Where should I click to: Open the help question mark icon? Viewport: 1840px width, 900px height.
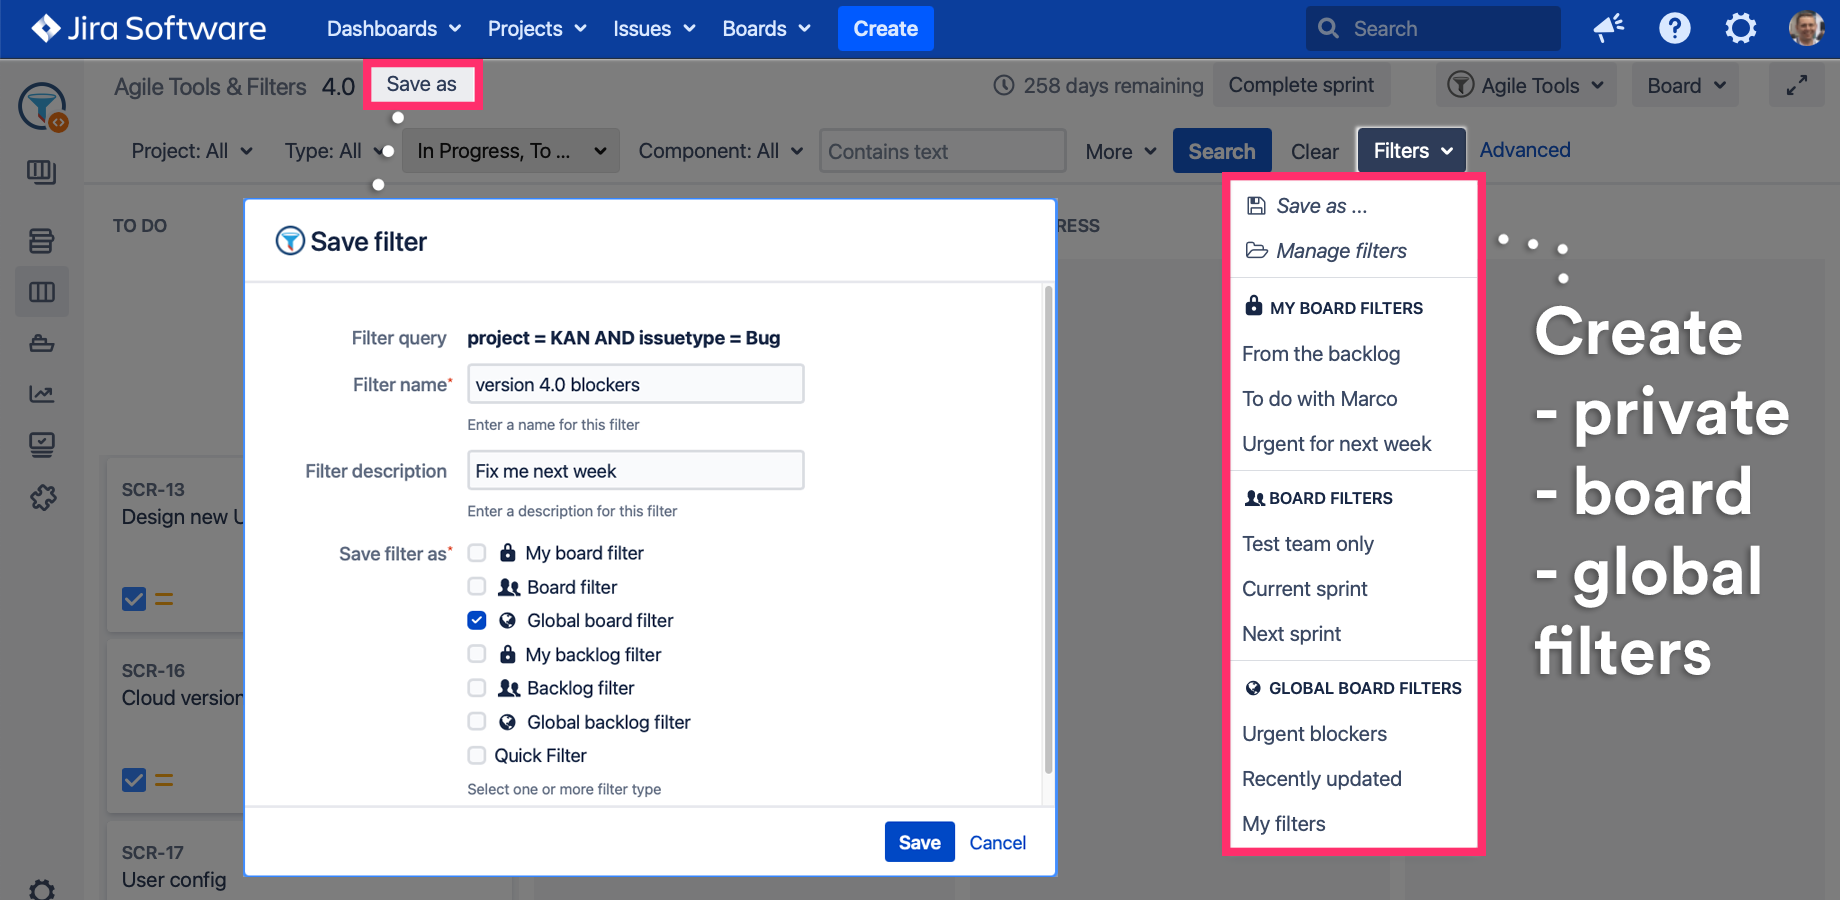[1674, 28]
